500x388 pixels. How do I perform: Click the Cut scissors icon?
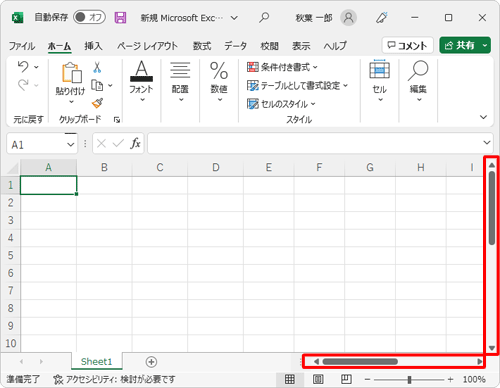click(x=97, y=67)
